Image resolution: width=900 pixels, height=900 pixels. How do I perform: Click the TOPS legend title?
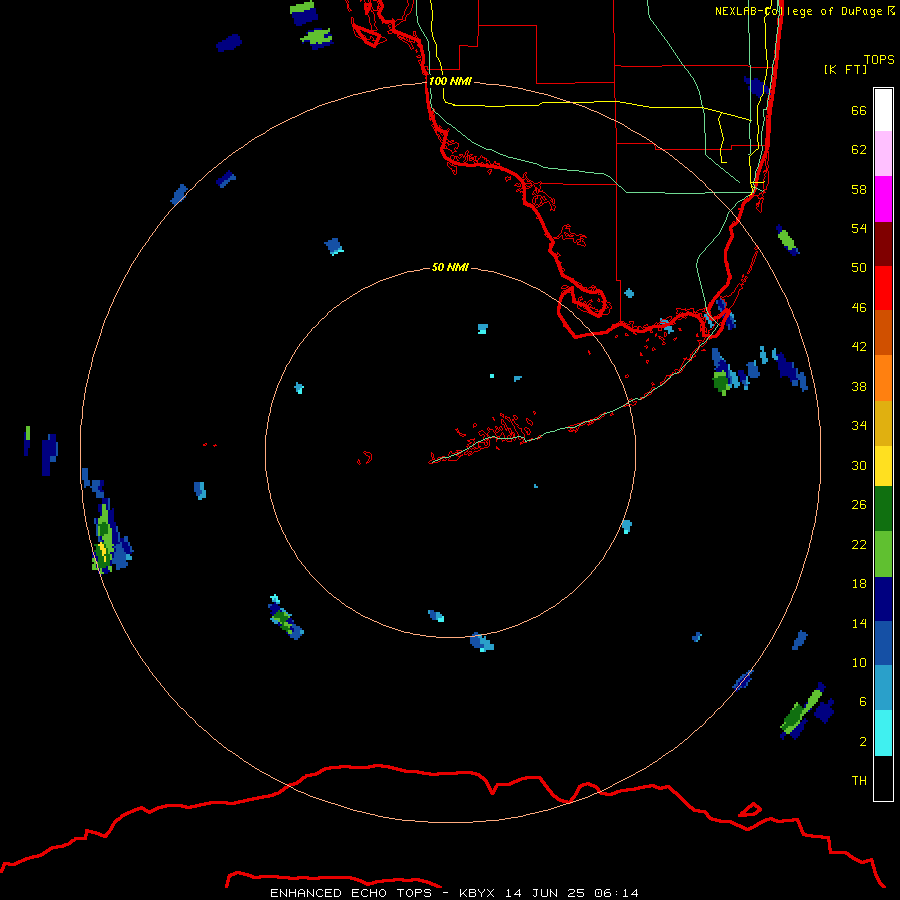pyautogui.click(x=879, y=59)
